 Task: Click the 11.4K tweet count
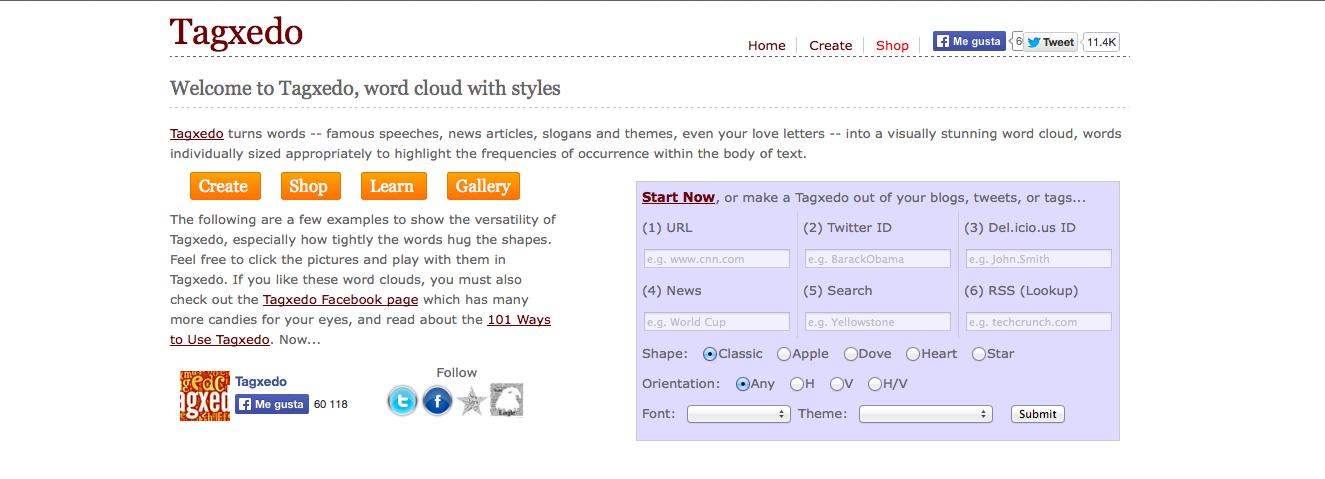(1101, 42)
